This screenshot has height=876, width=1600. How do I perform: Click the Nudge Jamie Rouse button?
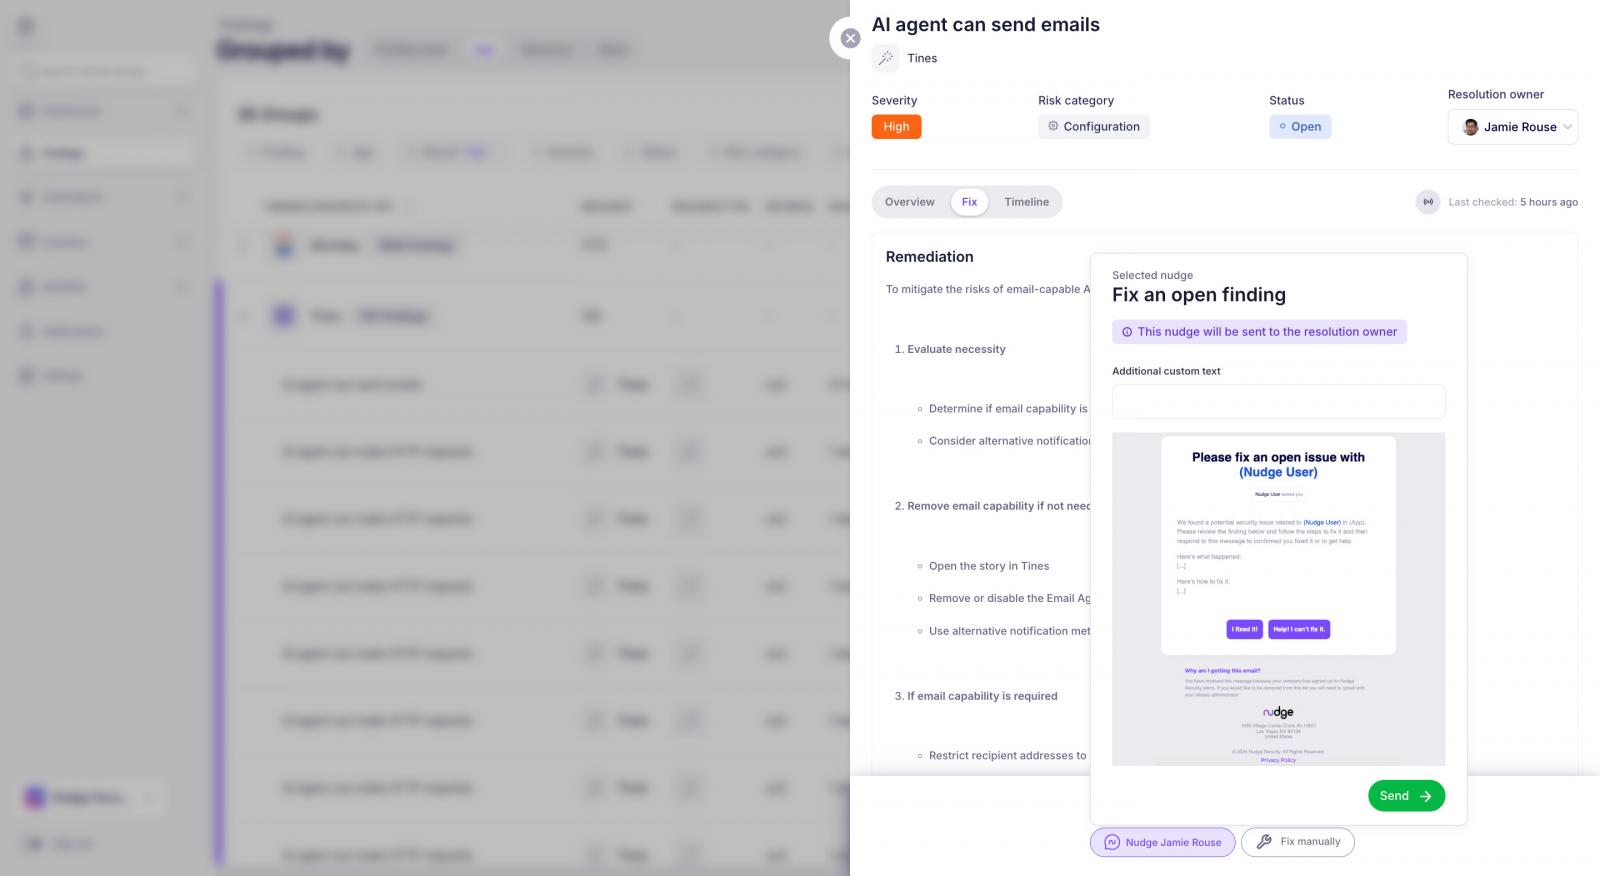coord(1163,842)
